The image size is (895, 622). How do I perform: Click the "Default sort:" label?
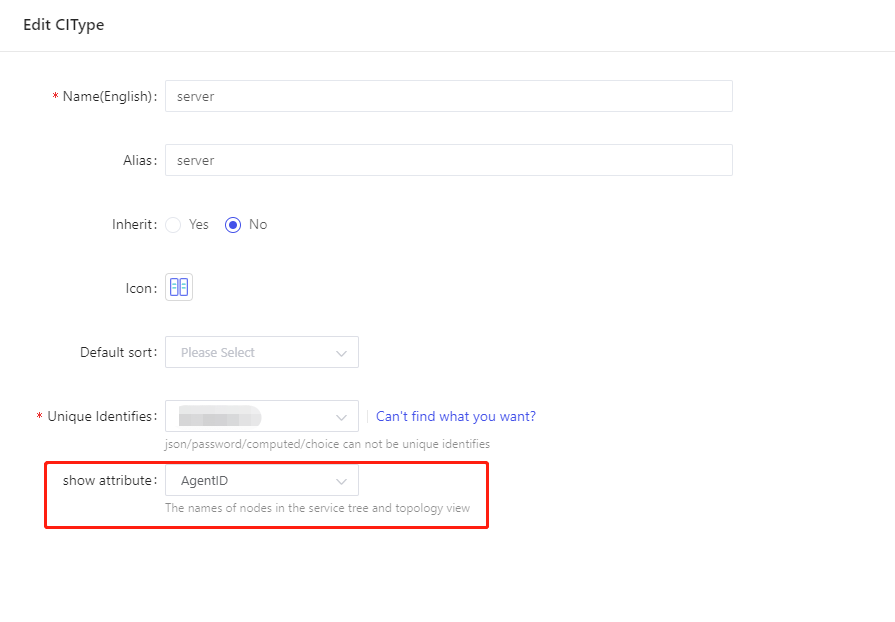pyautogui.click(x=118, y=352)
